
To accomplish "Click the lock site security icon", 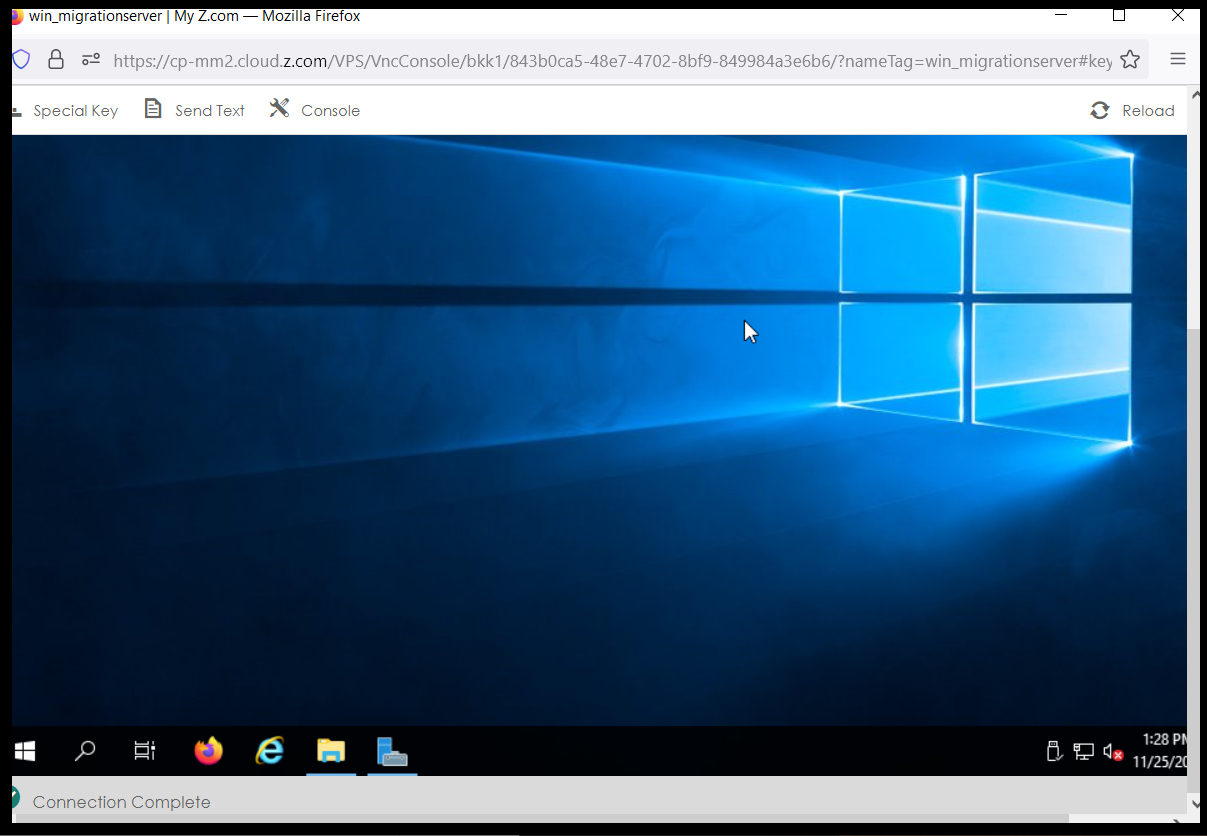I will tap(56, 60).
